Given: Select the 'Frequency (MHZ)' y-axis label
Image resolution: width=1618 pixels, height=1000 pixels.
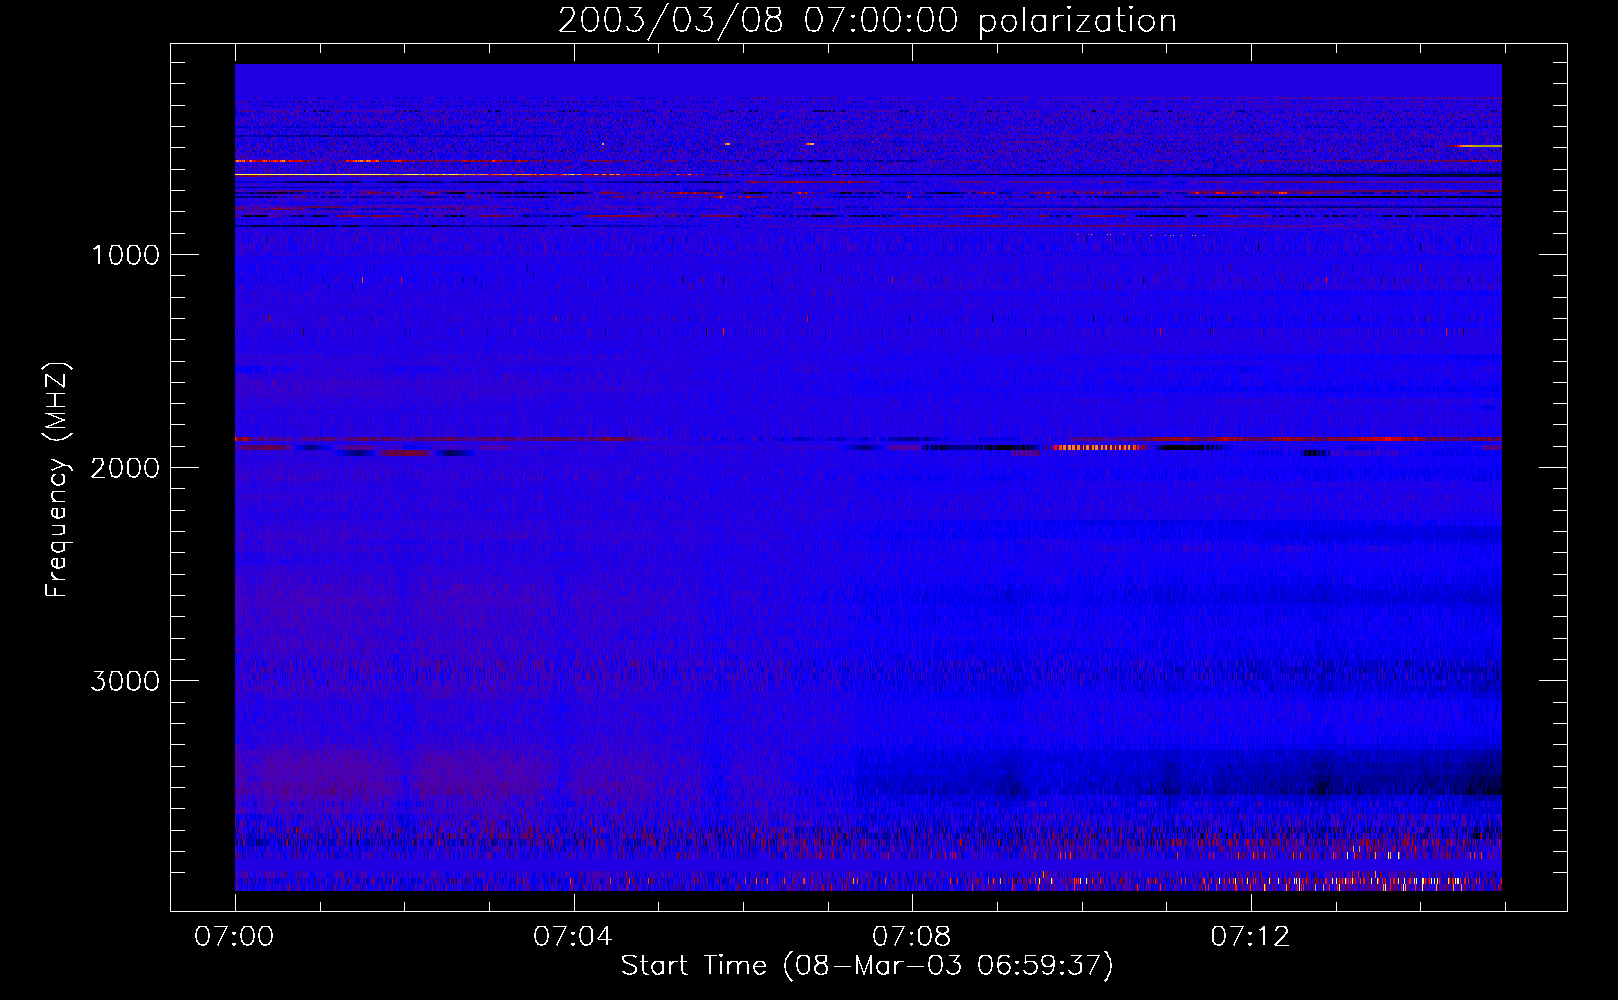Looking at the screenshot, I should [x=57, y=480].
